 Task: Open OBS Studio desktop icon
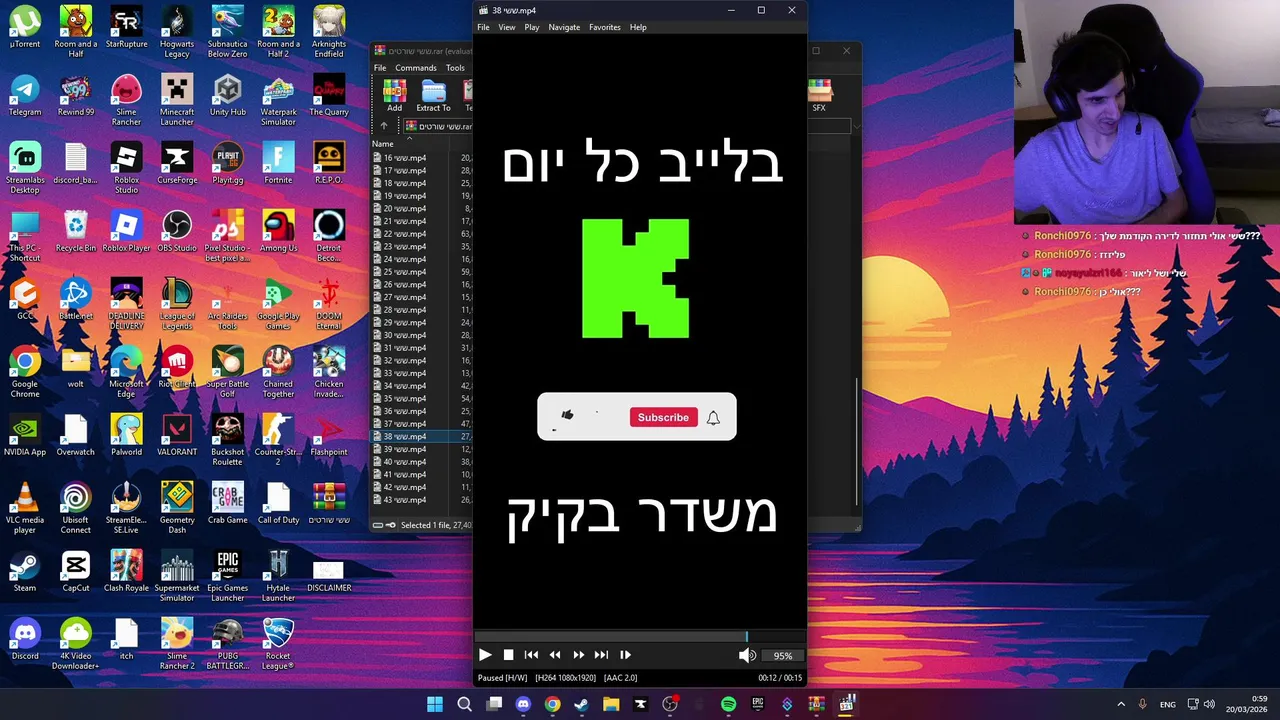pyautogui.click(x=177, y=231)
